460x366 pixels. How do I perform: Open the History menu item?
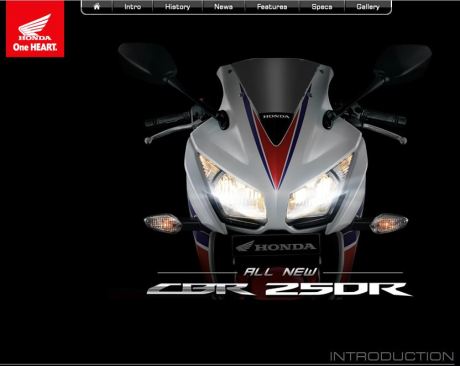coord(177,7)
